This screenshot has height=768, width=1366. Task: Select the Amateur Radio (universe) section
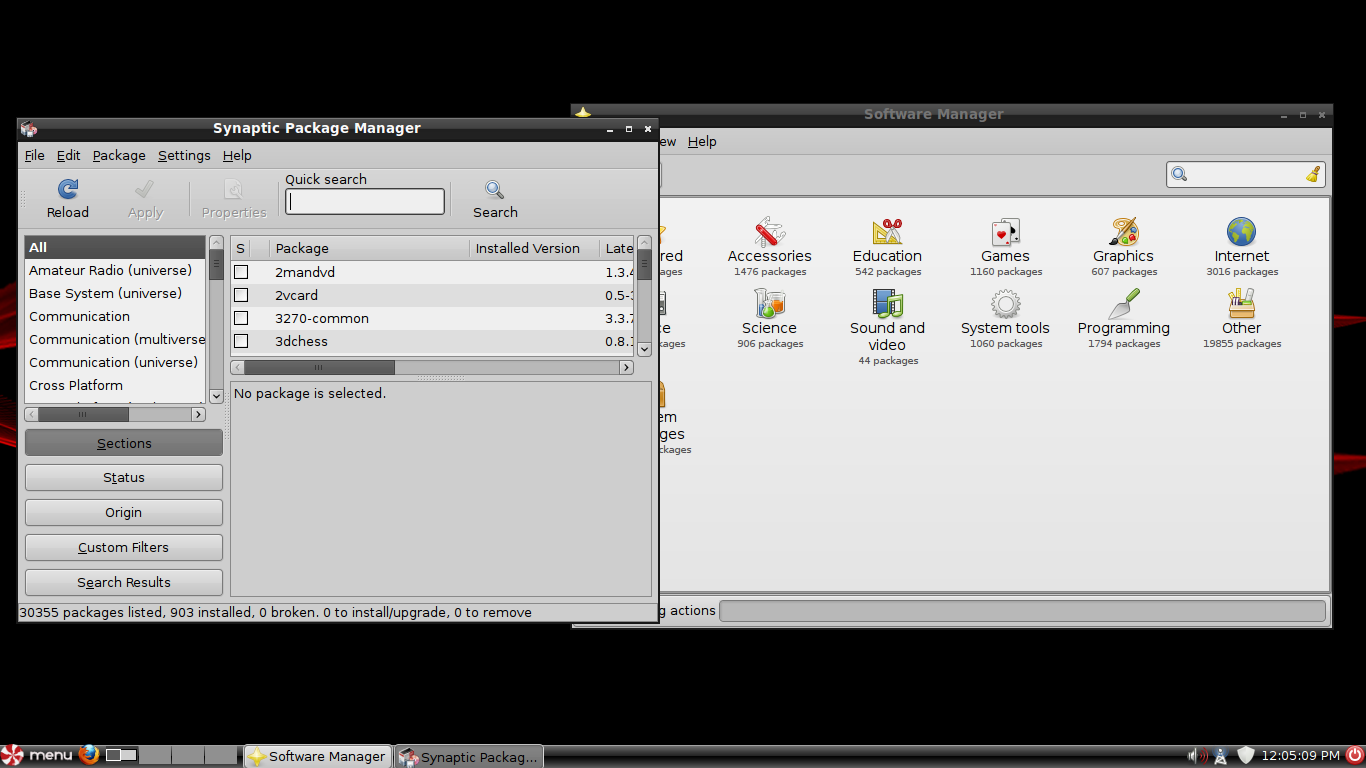[115, 270]
